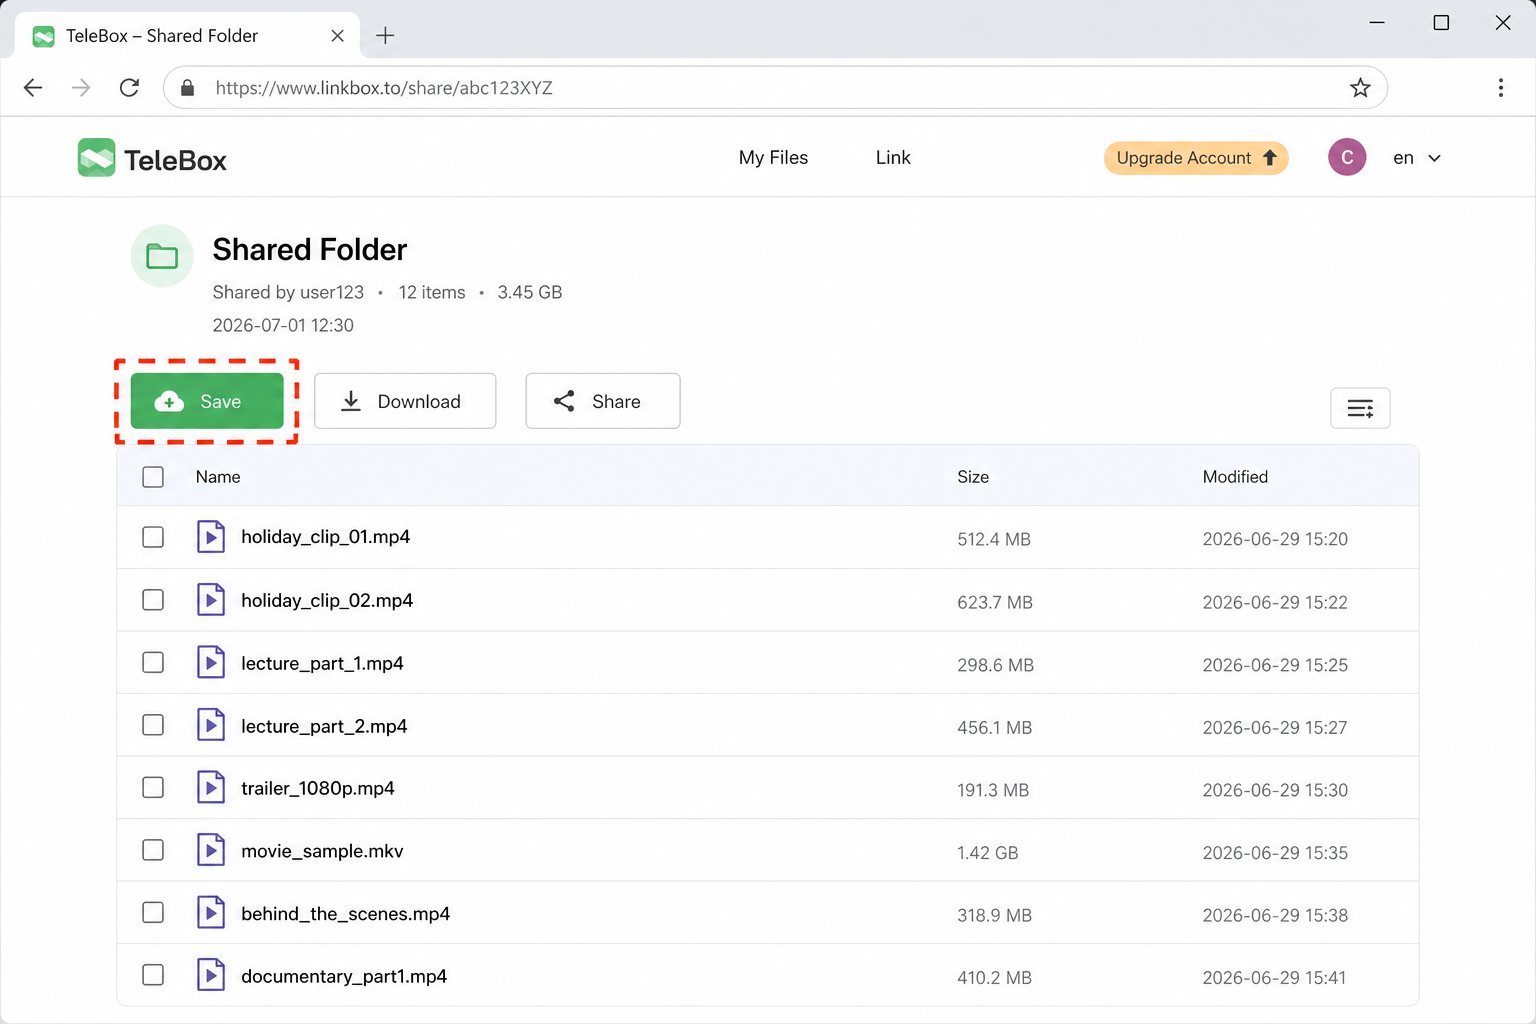This screenshot has height=1024, width=1536.
Task: Click the video icon for documentary_part1.mp4
Action: pos(210,975)
